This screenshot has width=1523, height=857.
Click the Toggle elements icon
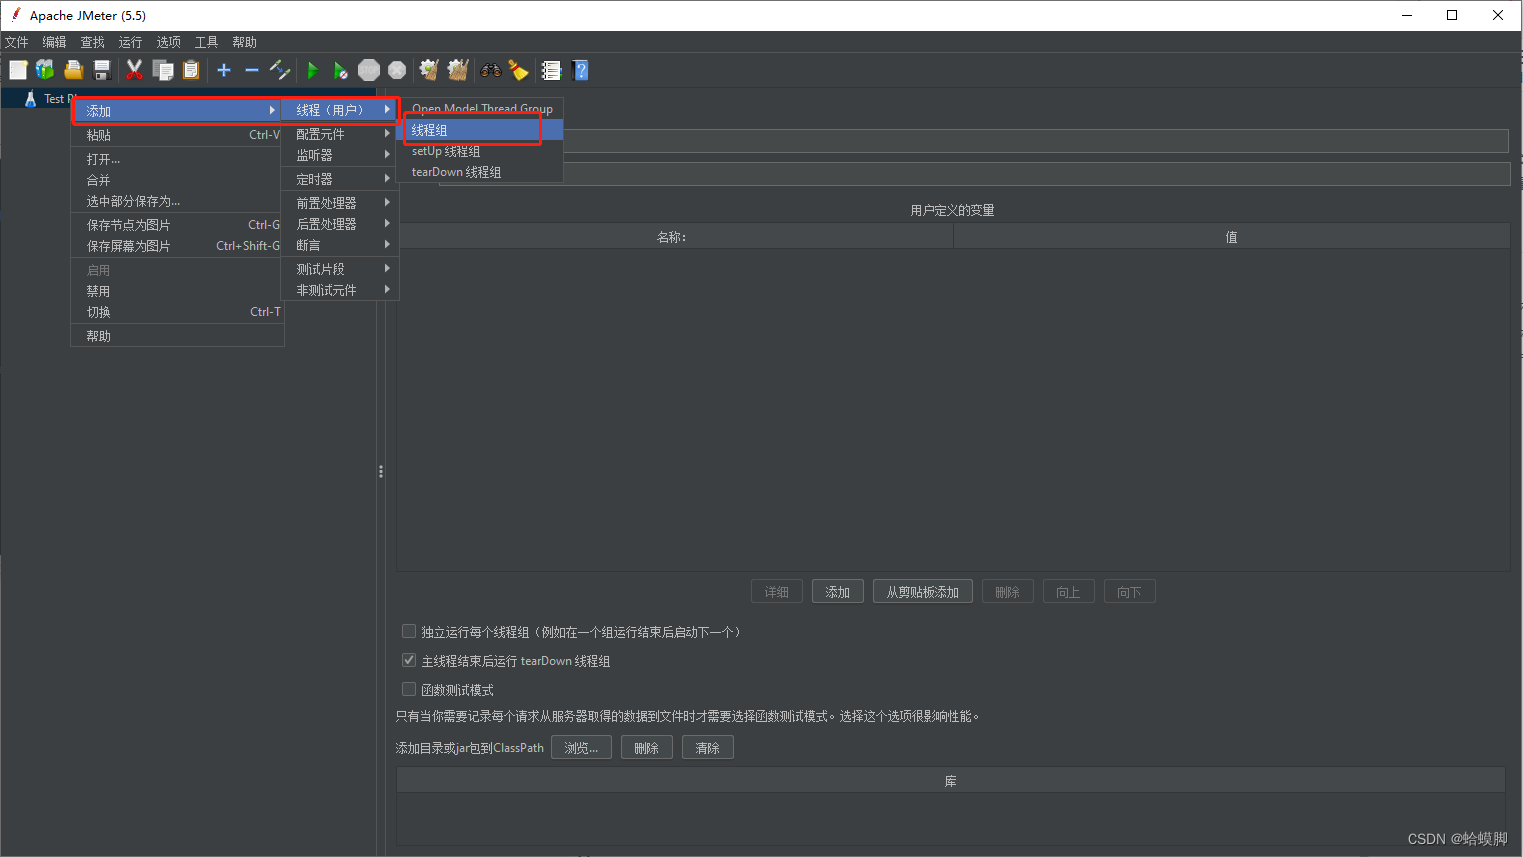click(280, 70)
